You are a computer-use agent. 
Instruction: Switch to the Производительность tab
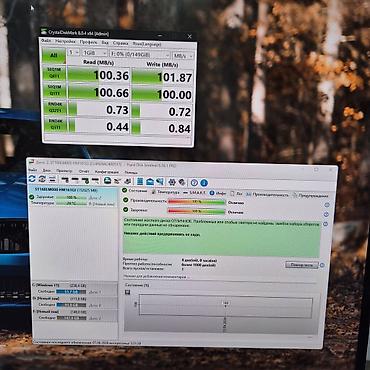(267, 194)
